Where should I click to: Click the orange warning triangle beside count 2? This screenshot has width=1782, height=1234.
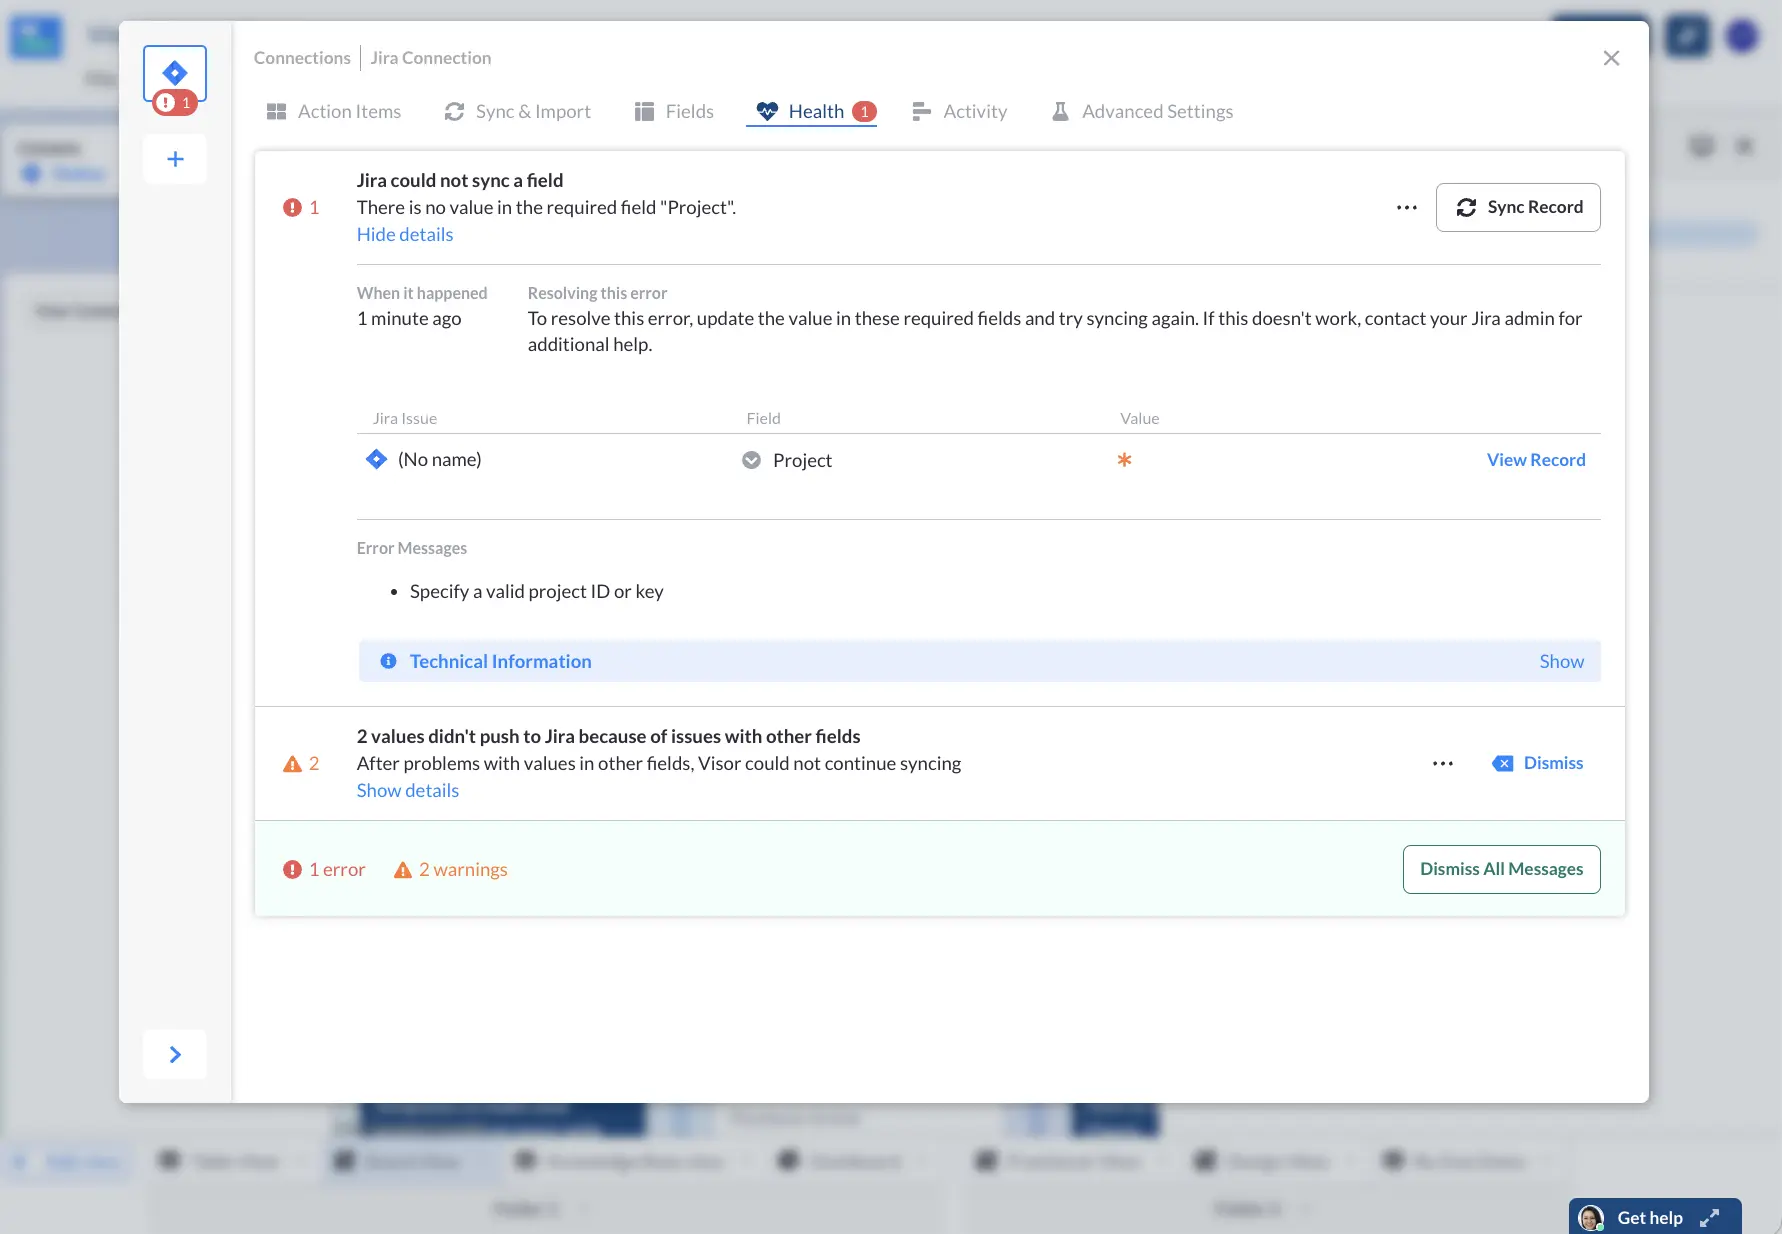click(x=292, y=764)
